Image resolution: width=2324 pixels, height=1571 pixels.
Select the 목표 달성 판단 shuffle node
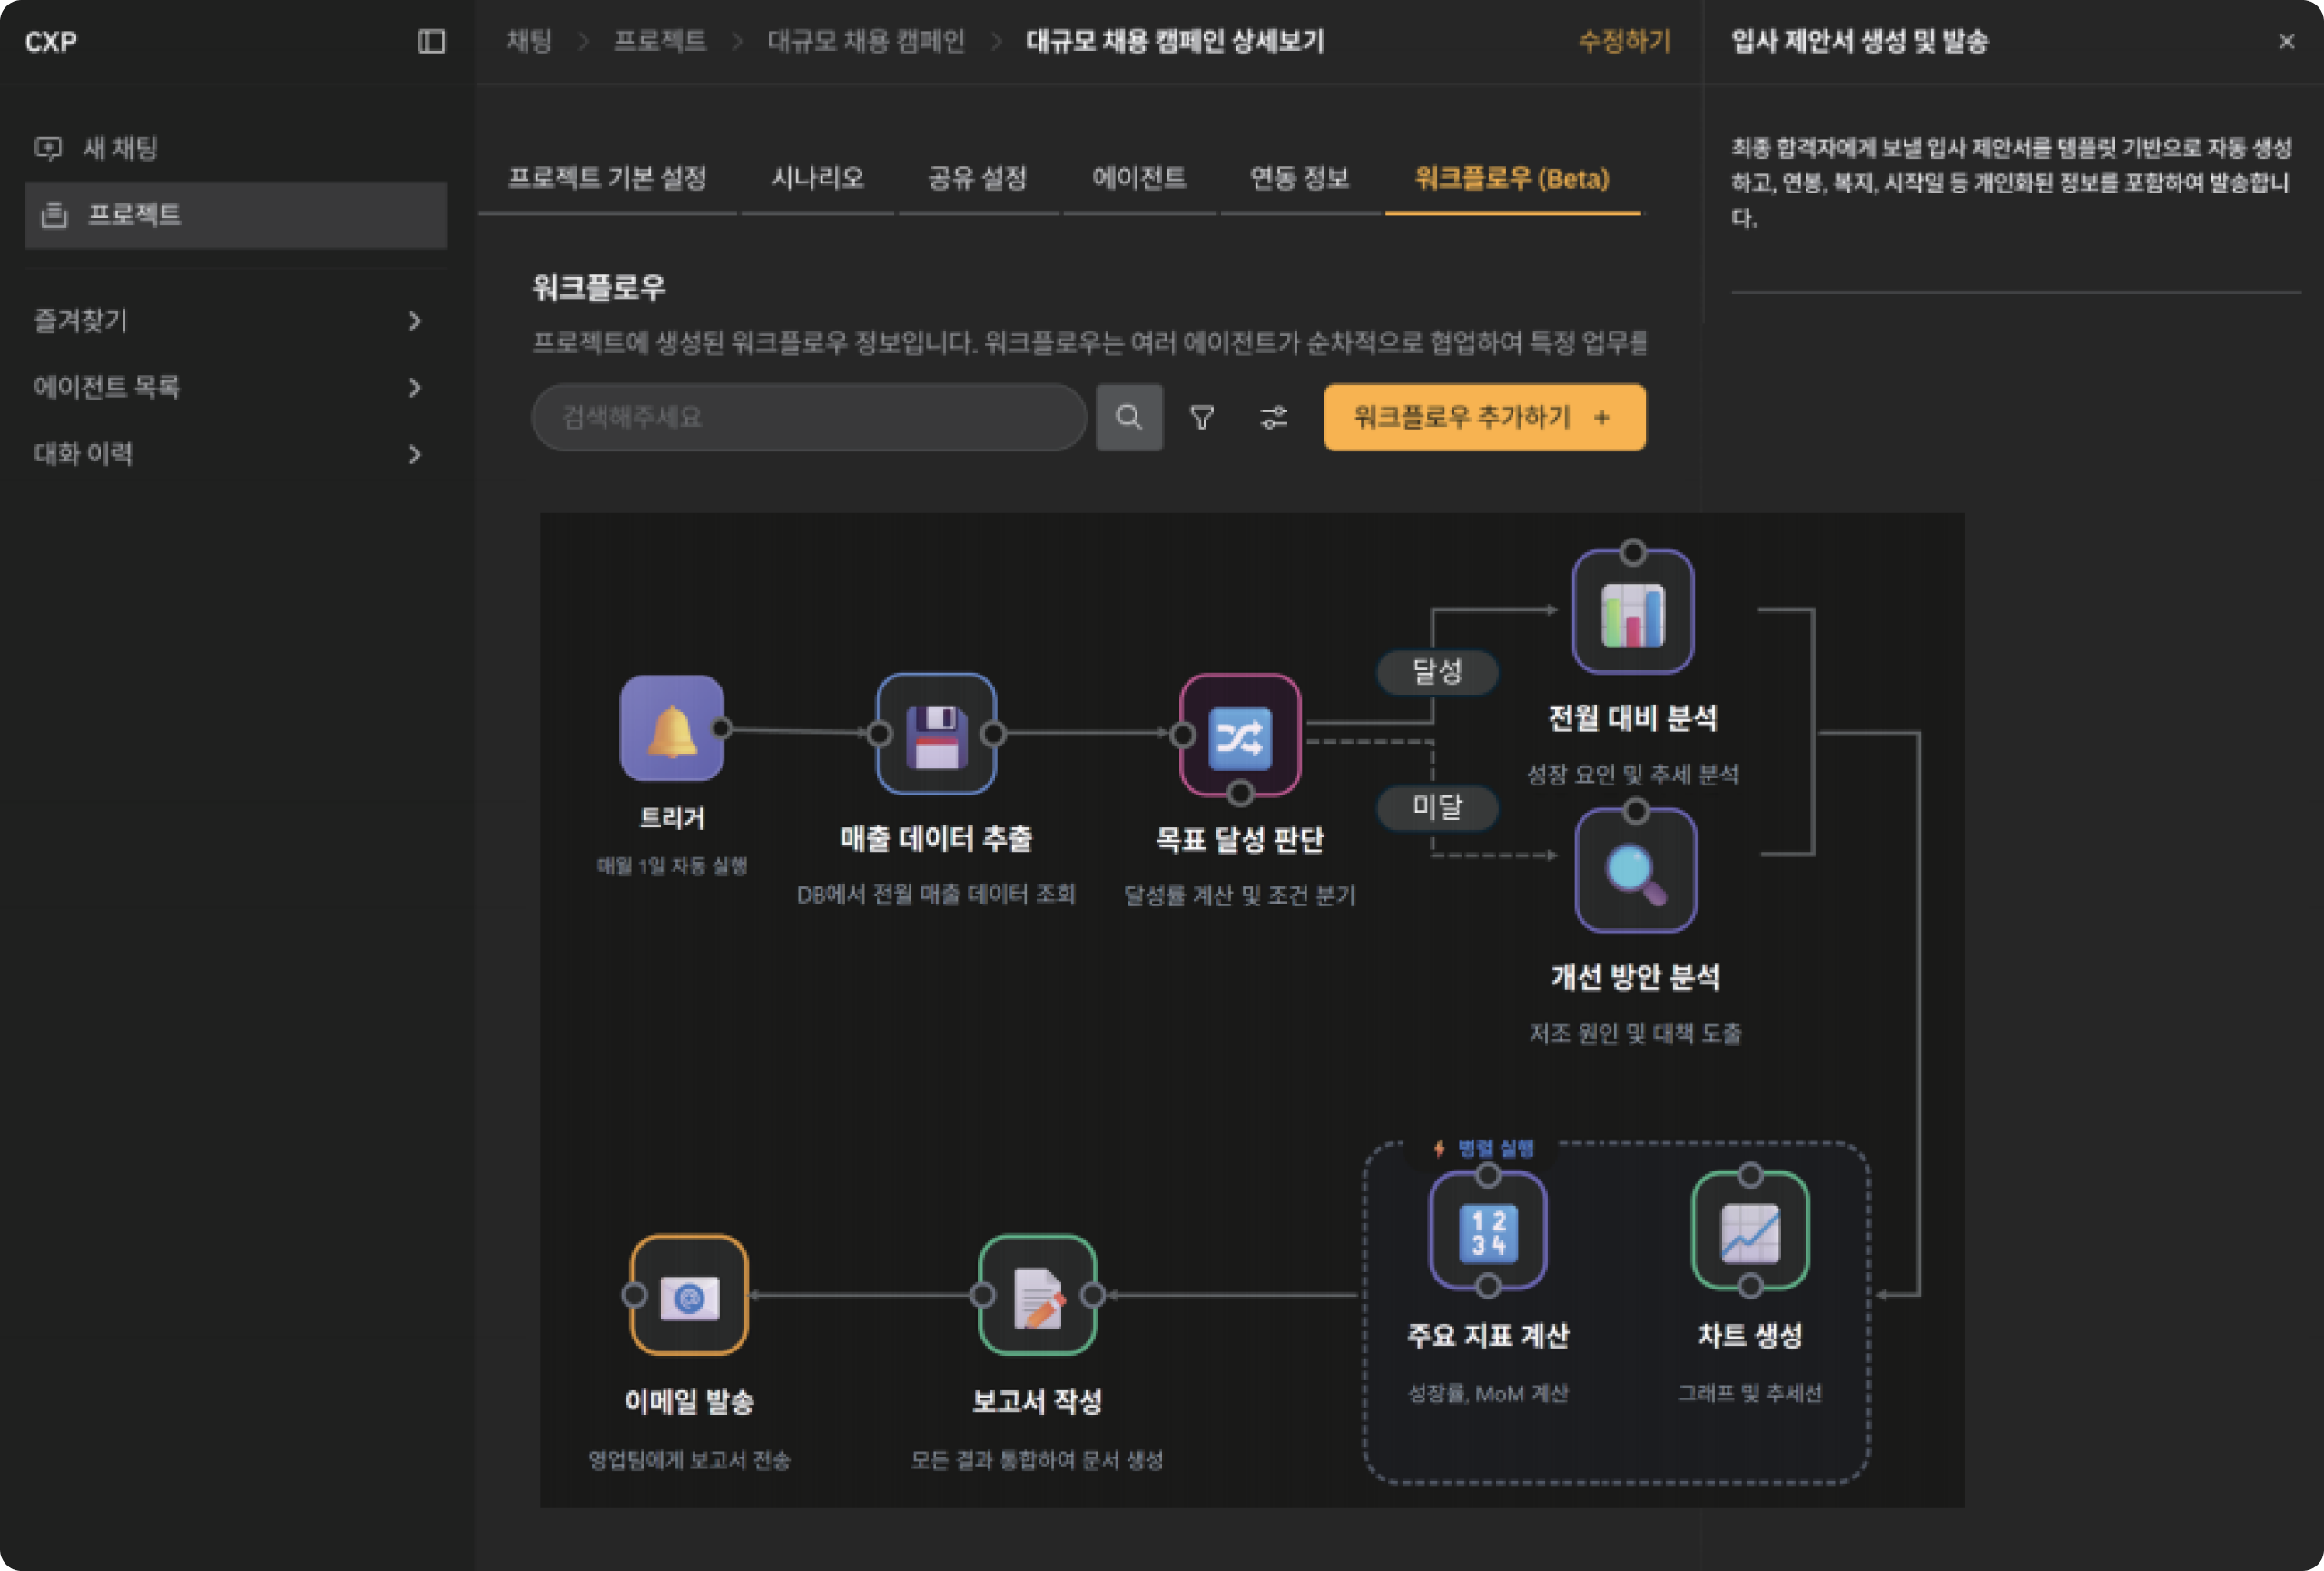(x=1240, y=735)
